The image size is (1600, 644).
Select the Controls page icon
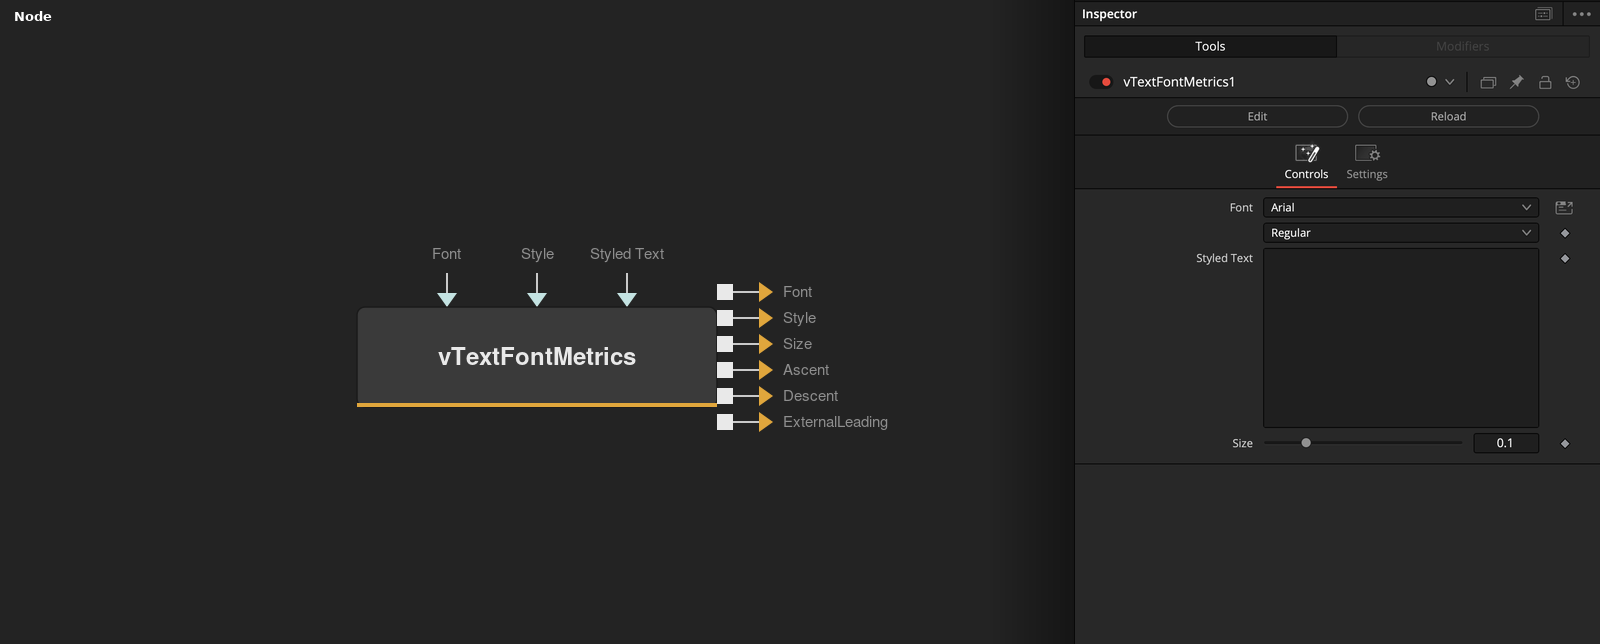coord(1307,153)
